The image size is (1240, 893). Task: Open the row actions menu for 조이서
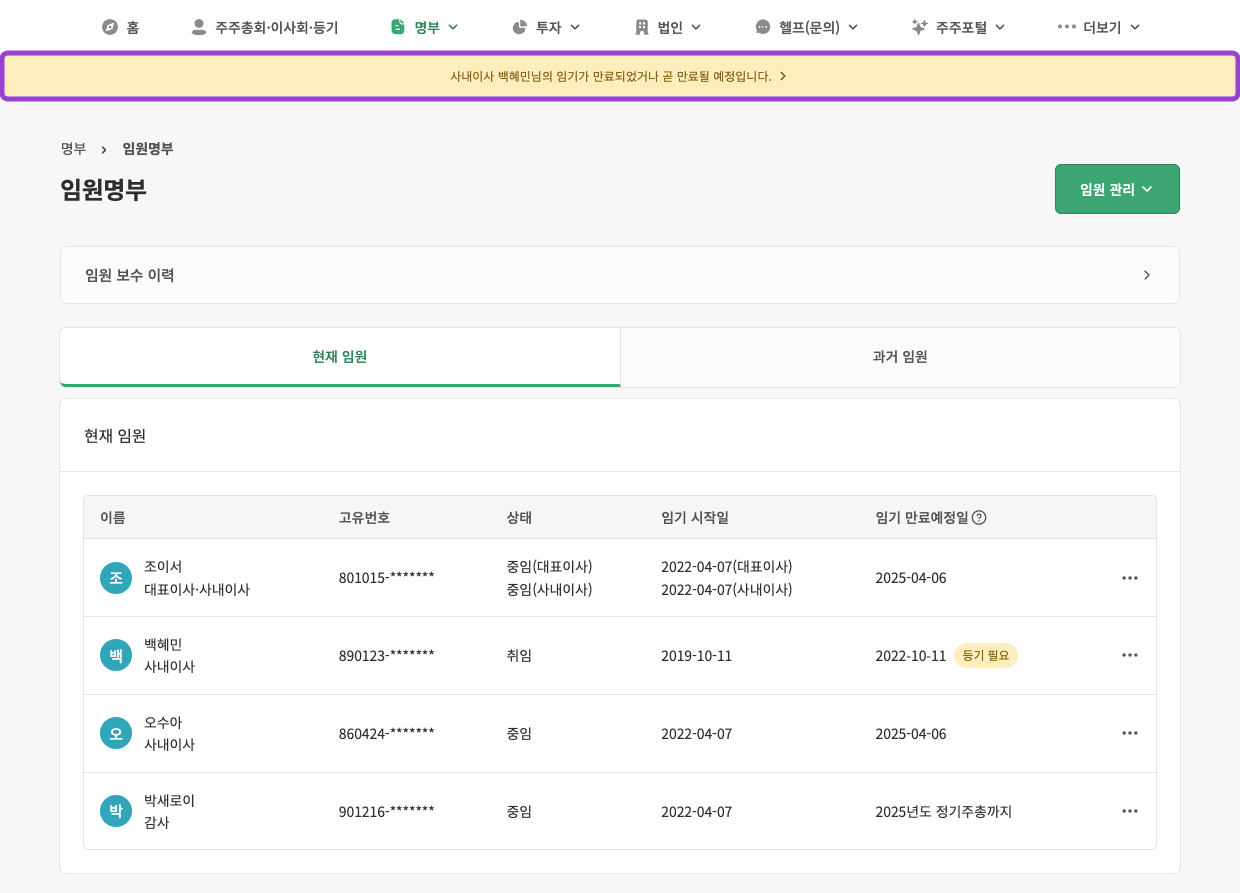(x=1130, y=577)
